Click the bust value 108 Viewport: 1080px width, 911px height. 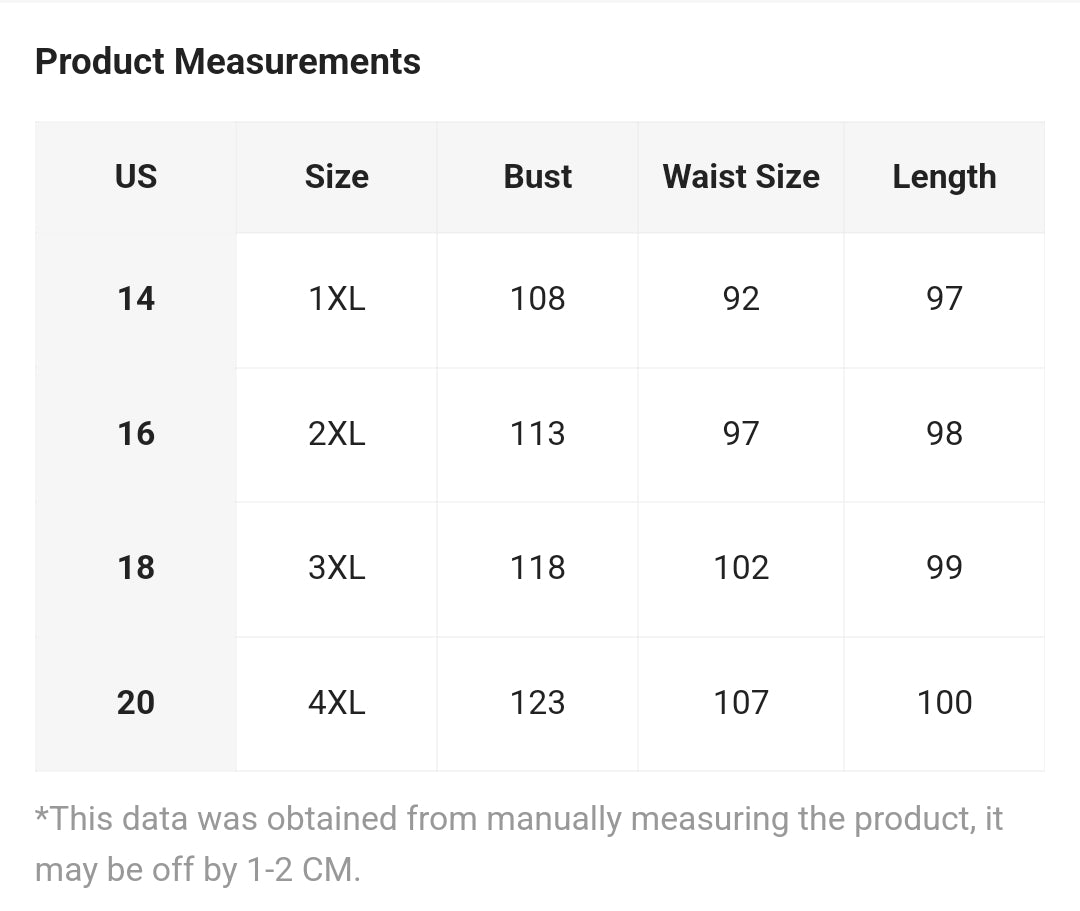[538, 299]
